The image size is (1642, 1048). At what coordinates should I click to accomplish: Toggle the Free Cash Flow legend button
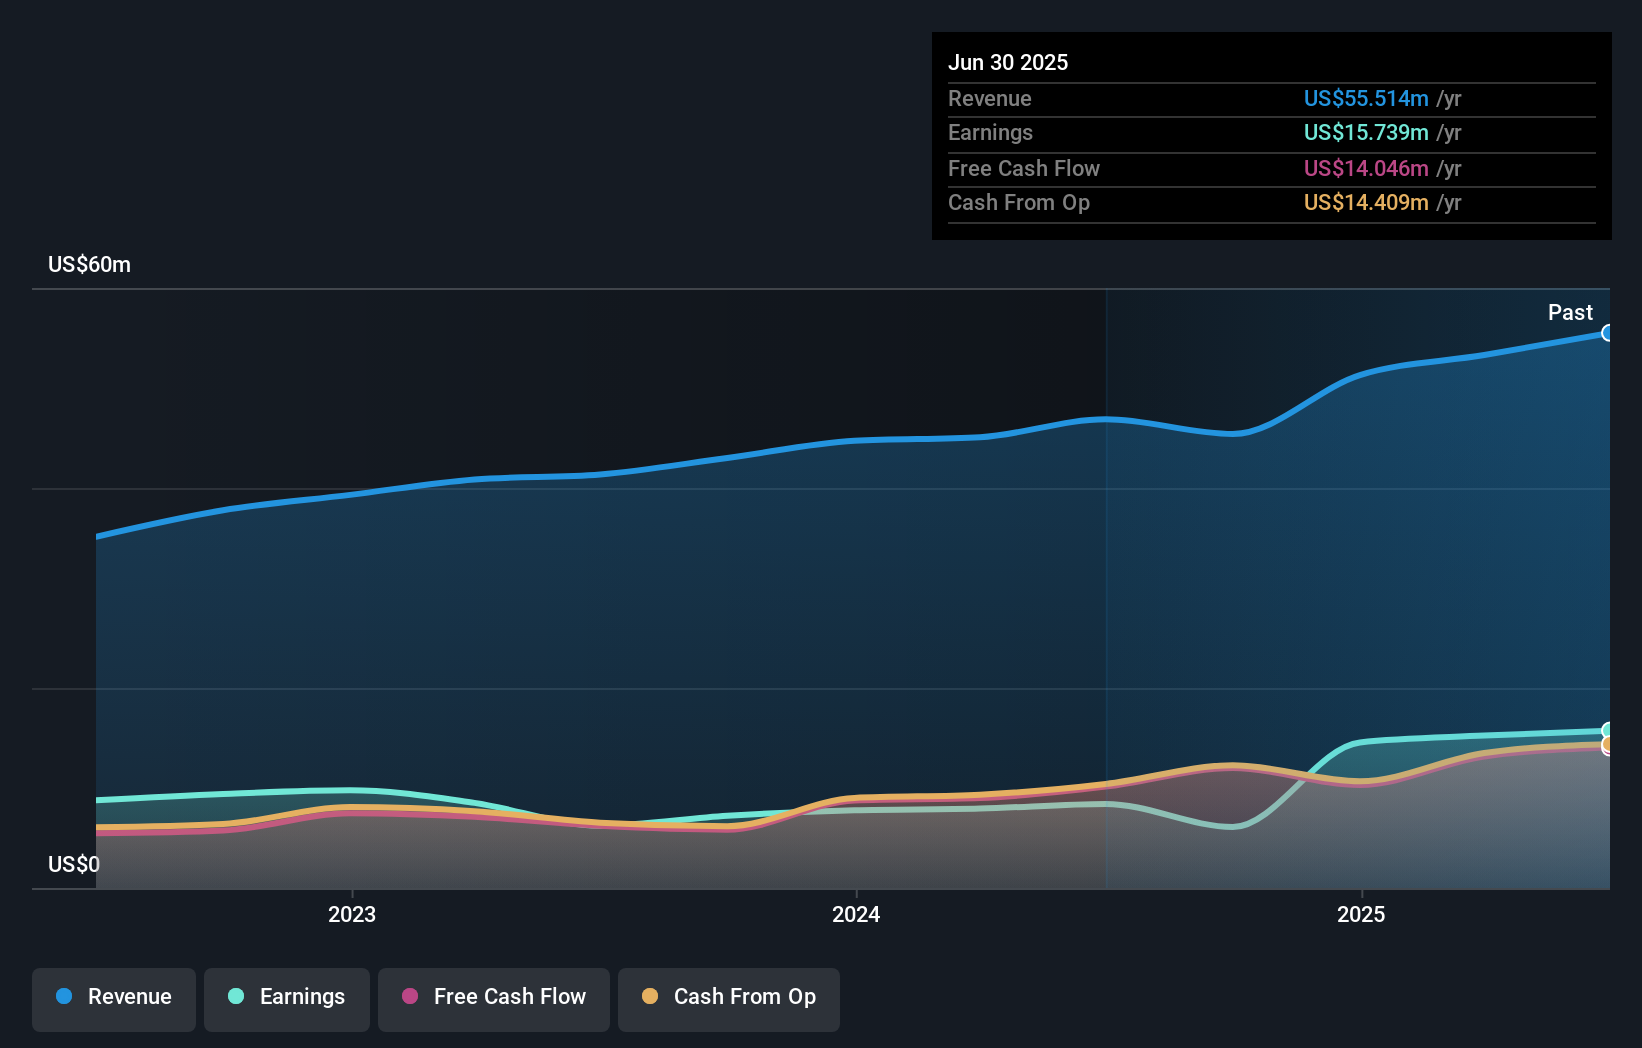pos(494,999)
